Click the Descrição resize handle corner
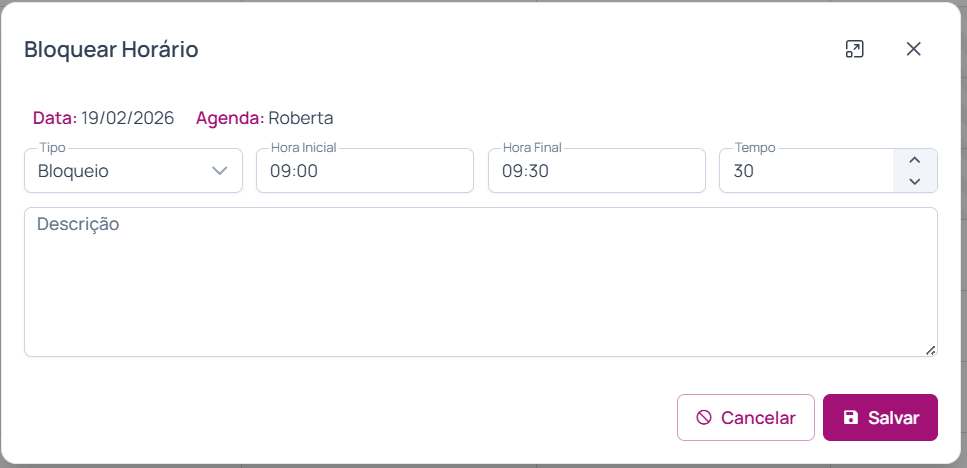The width and height of the screenshot is (967, 468). [931, 350]
